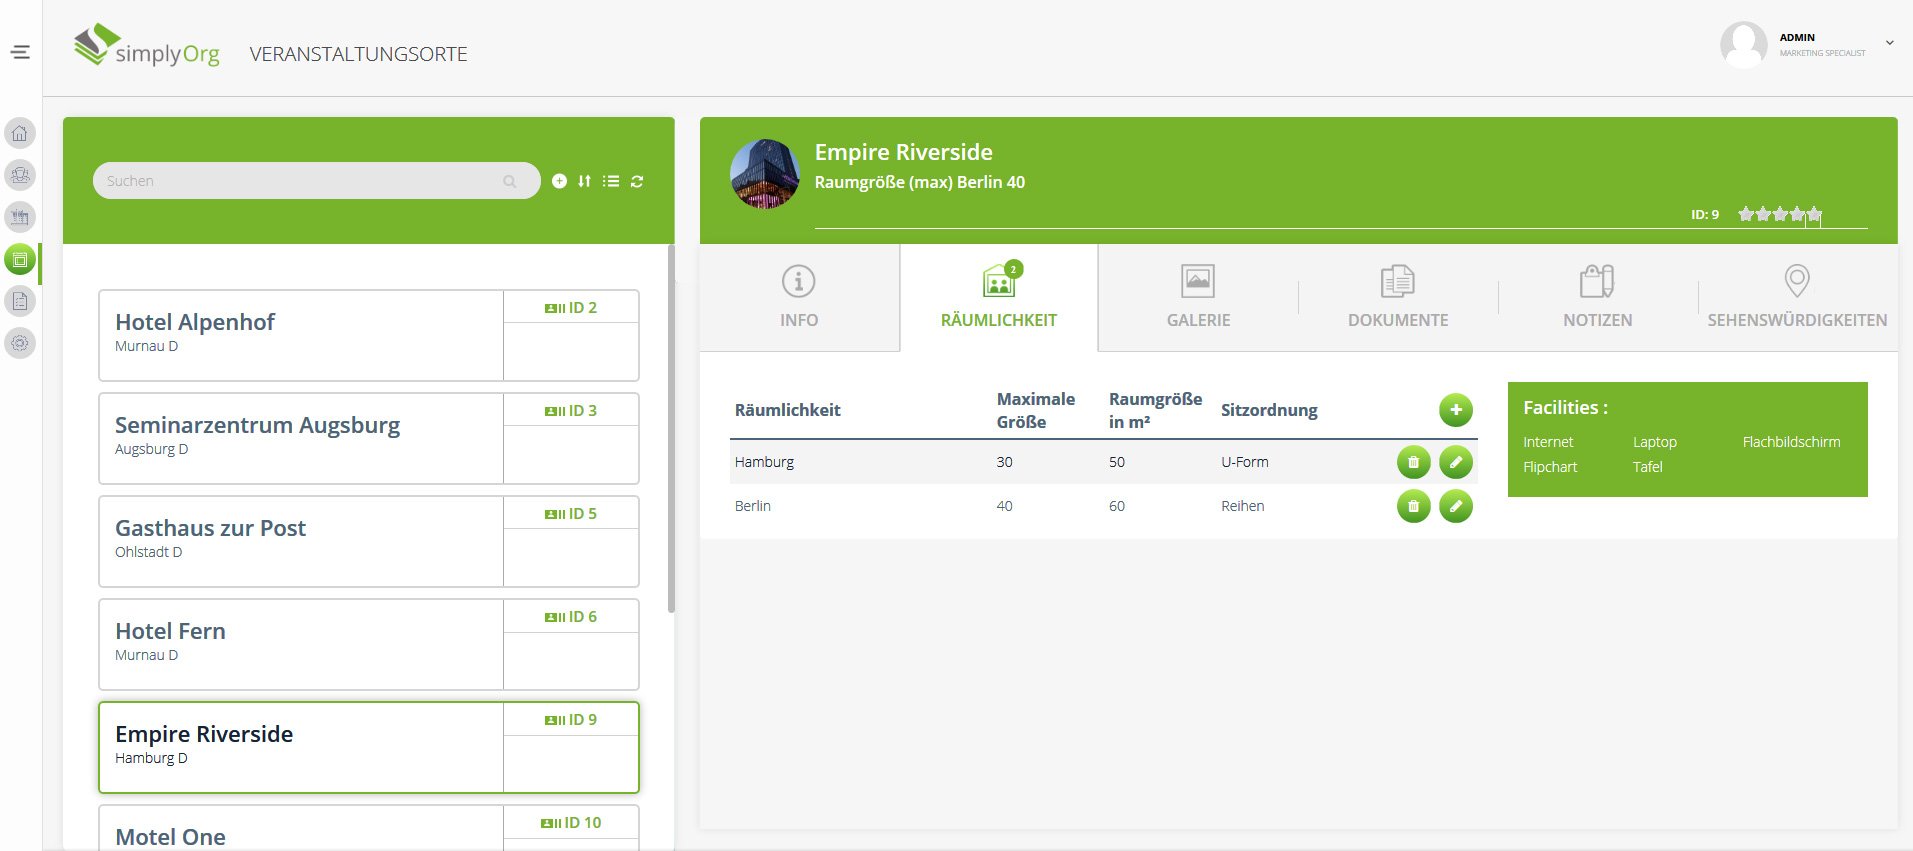1913x851 pixels.
Task: Click the Tafel facility
Action: [1648, 467]
